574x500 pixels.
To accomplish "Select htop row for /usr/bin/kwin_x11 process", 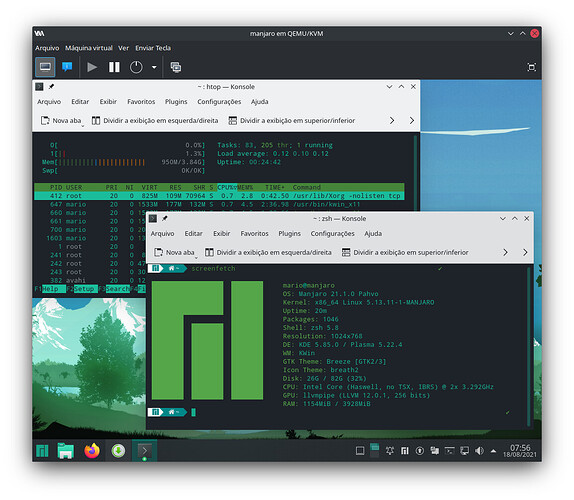I will point(219,204).
